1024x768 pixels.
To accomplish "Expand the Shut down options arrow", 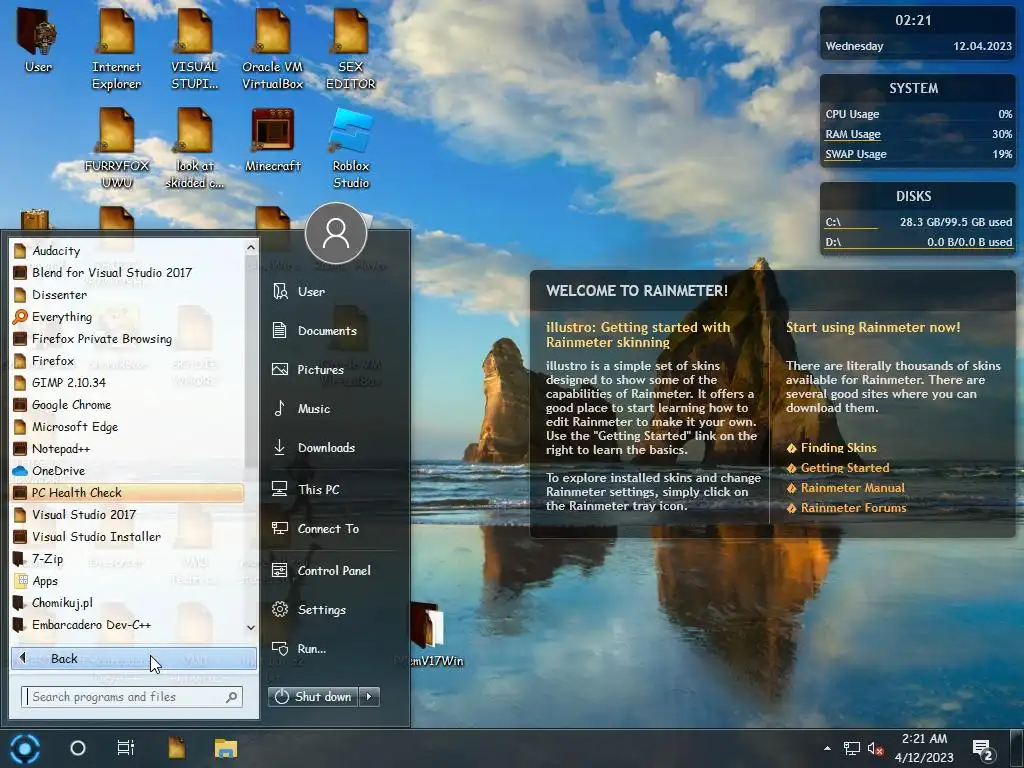I will click(369, 697).
